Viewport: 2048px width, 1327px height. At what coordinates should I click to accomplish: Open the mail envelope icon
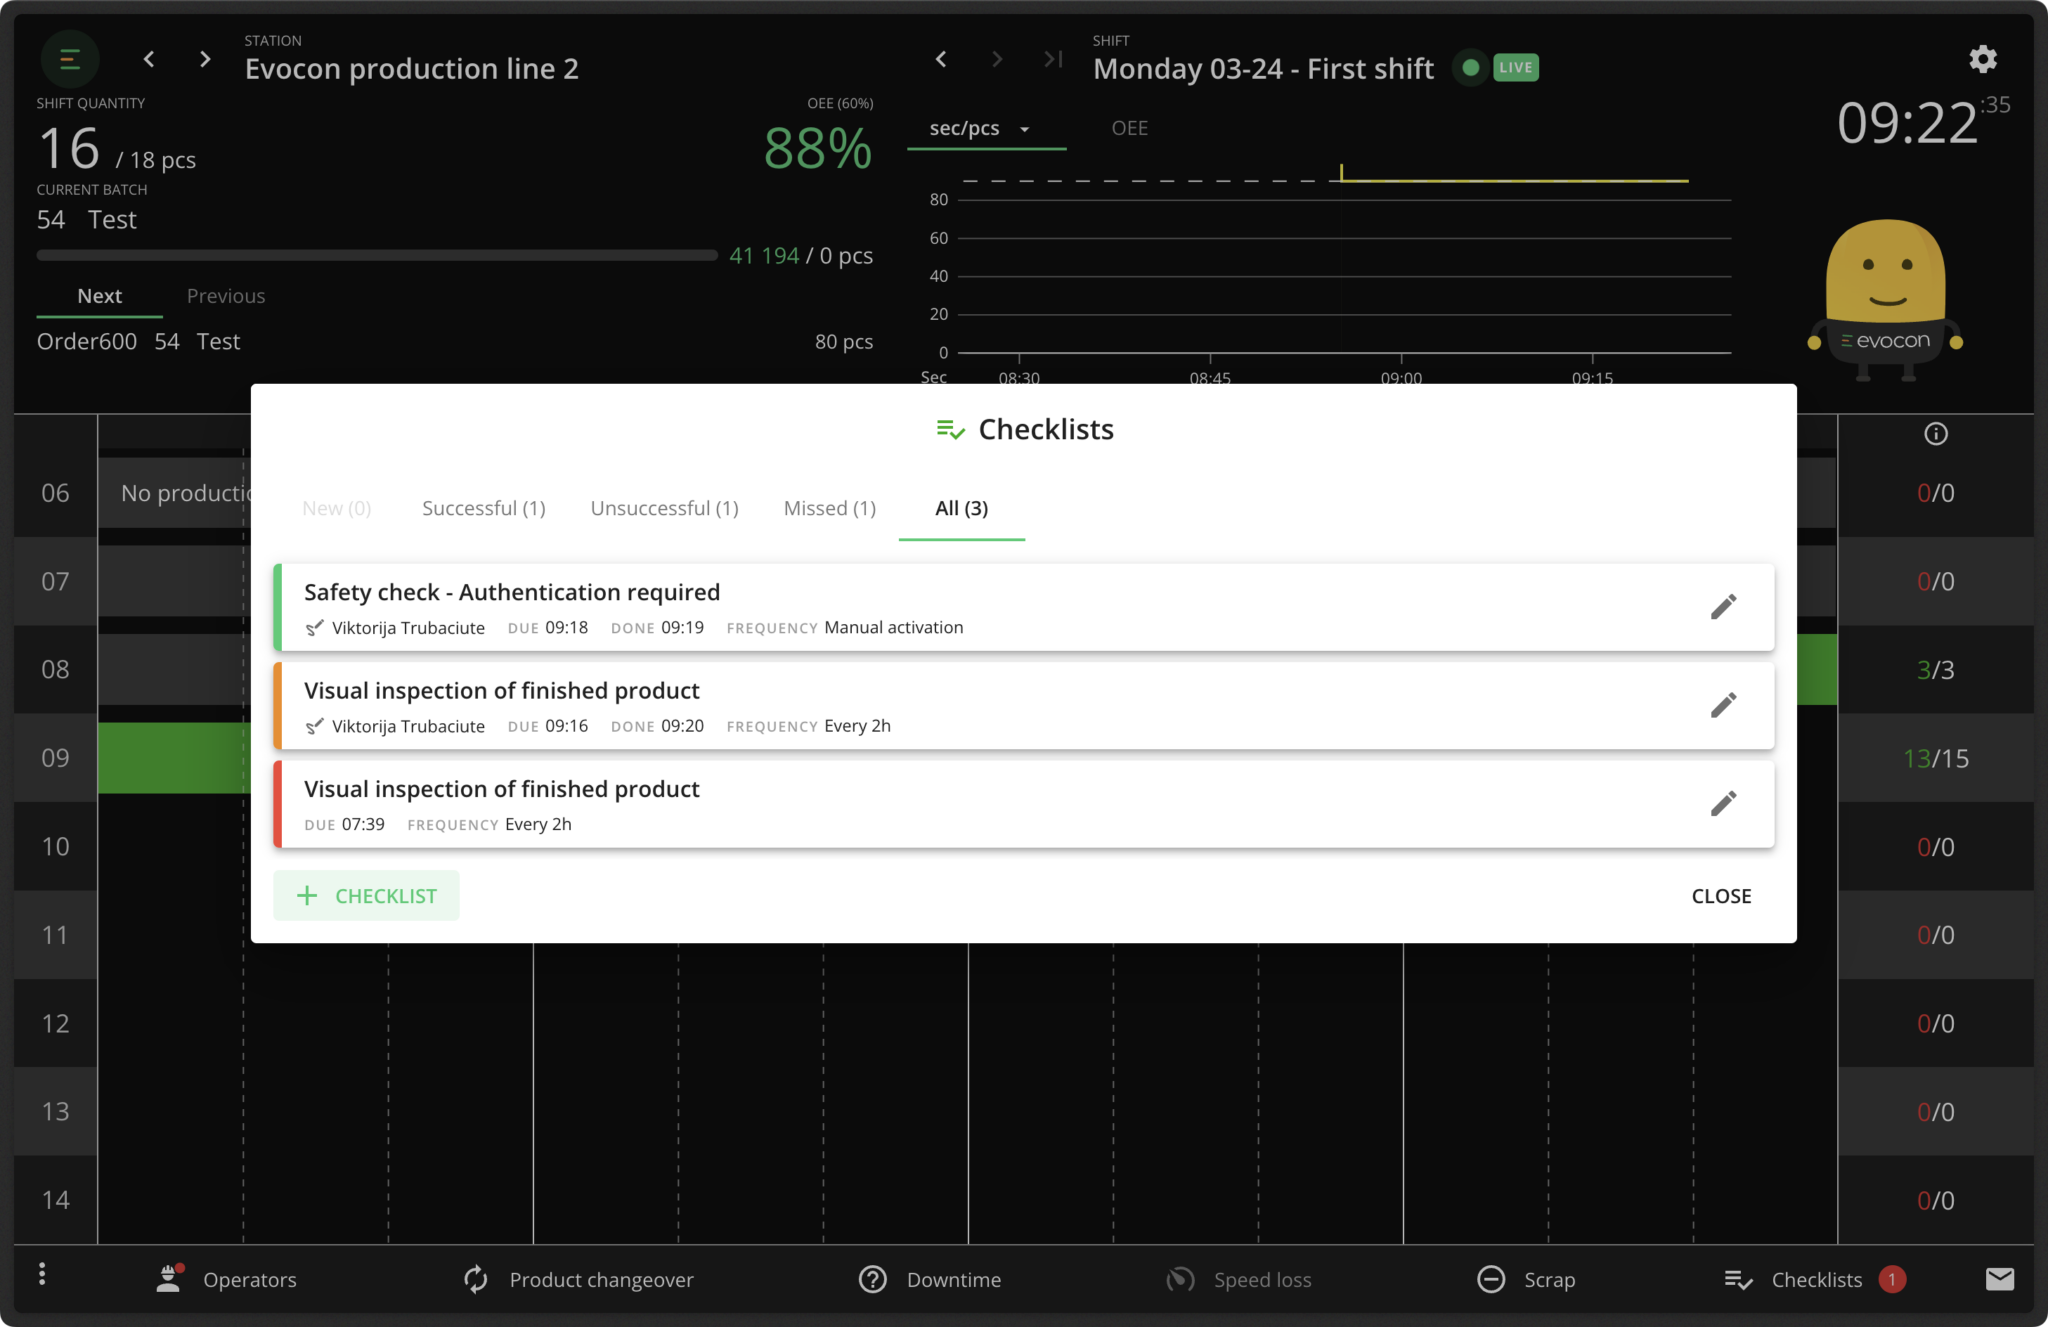(x=1999, y=1279)
